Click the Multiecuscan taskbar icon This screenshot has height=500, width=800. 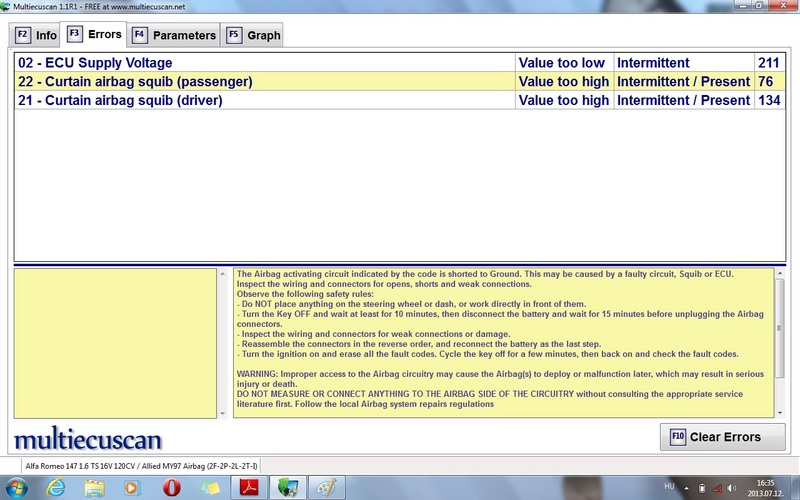point(288,488)
